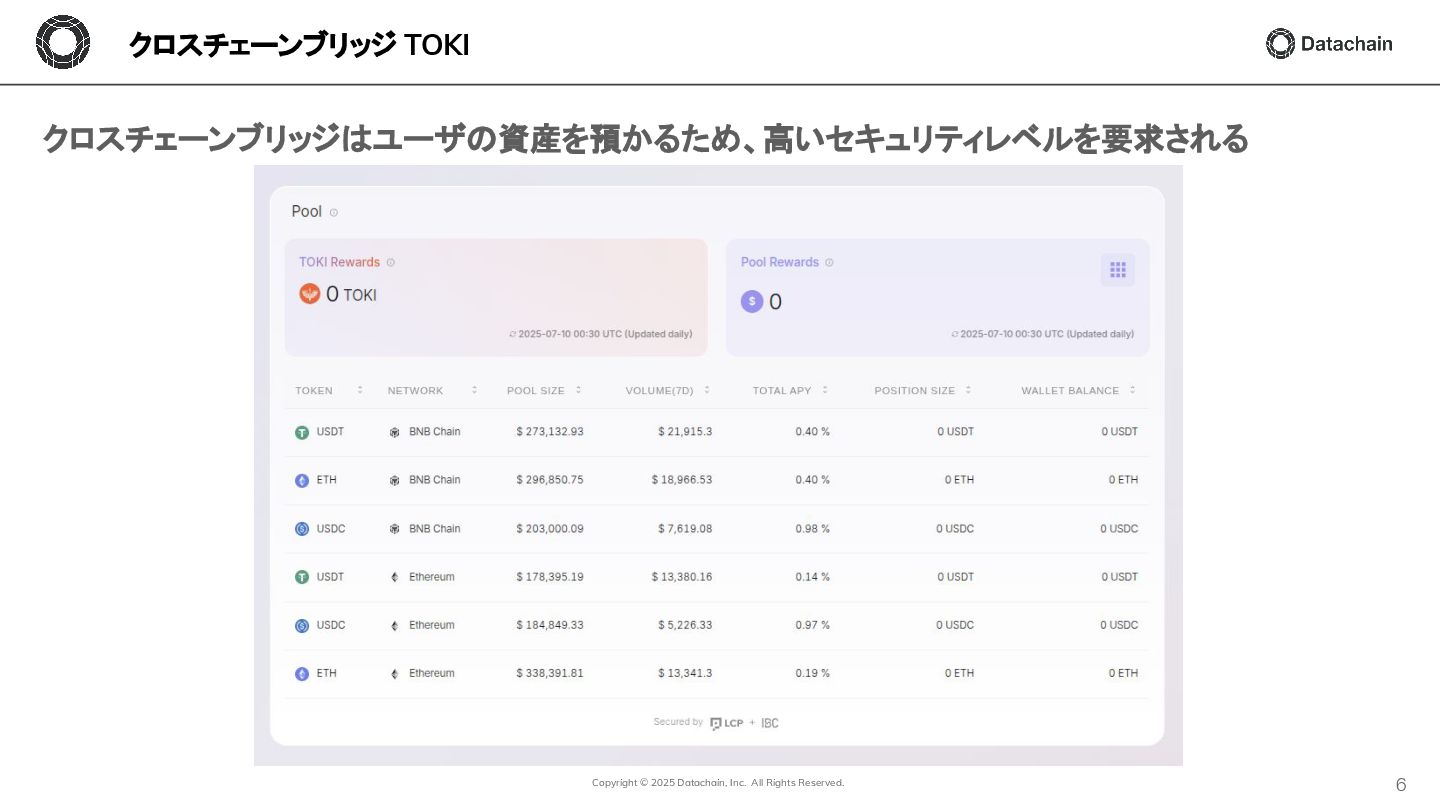
Task: Click the USDT token icon in the $ 273,132.93 row
Action: click(x=302, y=432)
